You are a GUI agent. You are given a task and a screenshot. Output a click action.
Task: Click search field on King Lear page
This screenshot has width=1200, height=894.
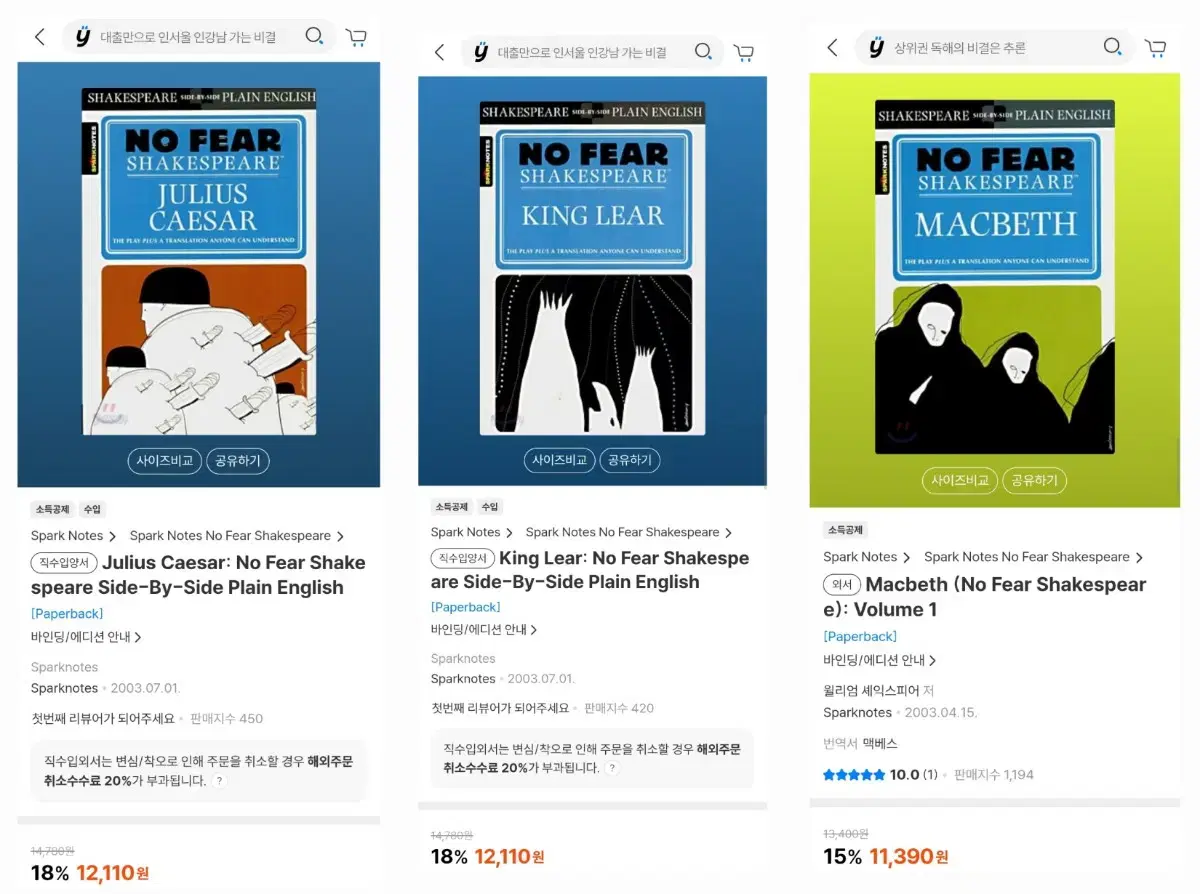pos(582,52)
